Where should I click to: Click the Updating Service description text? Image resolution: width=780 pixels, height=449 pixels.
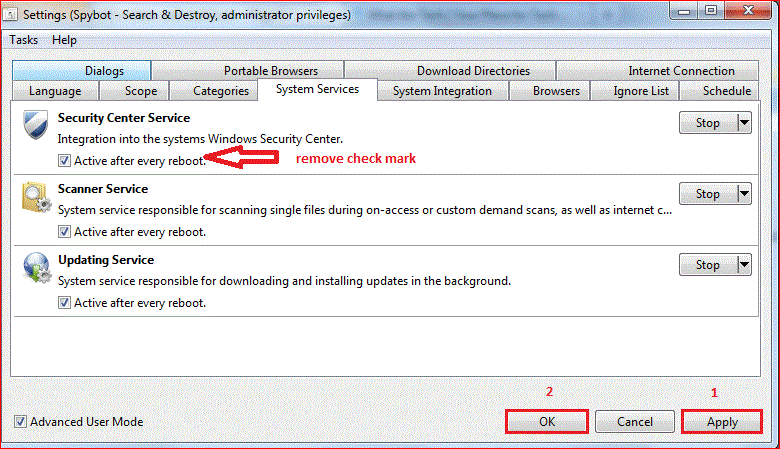284,281
